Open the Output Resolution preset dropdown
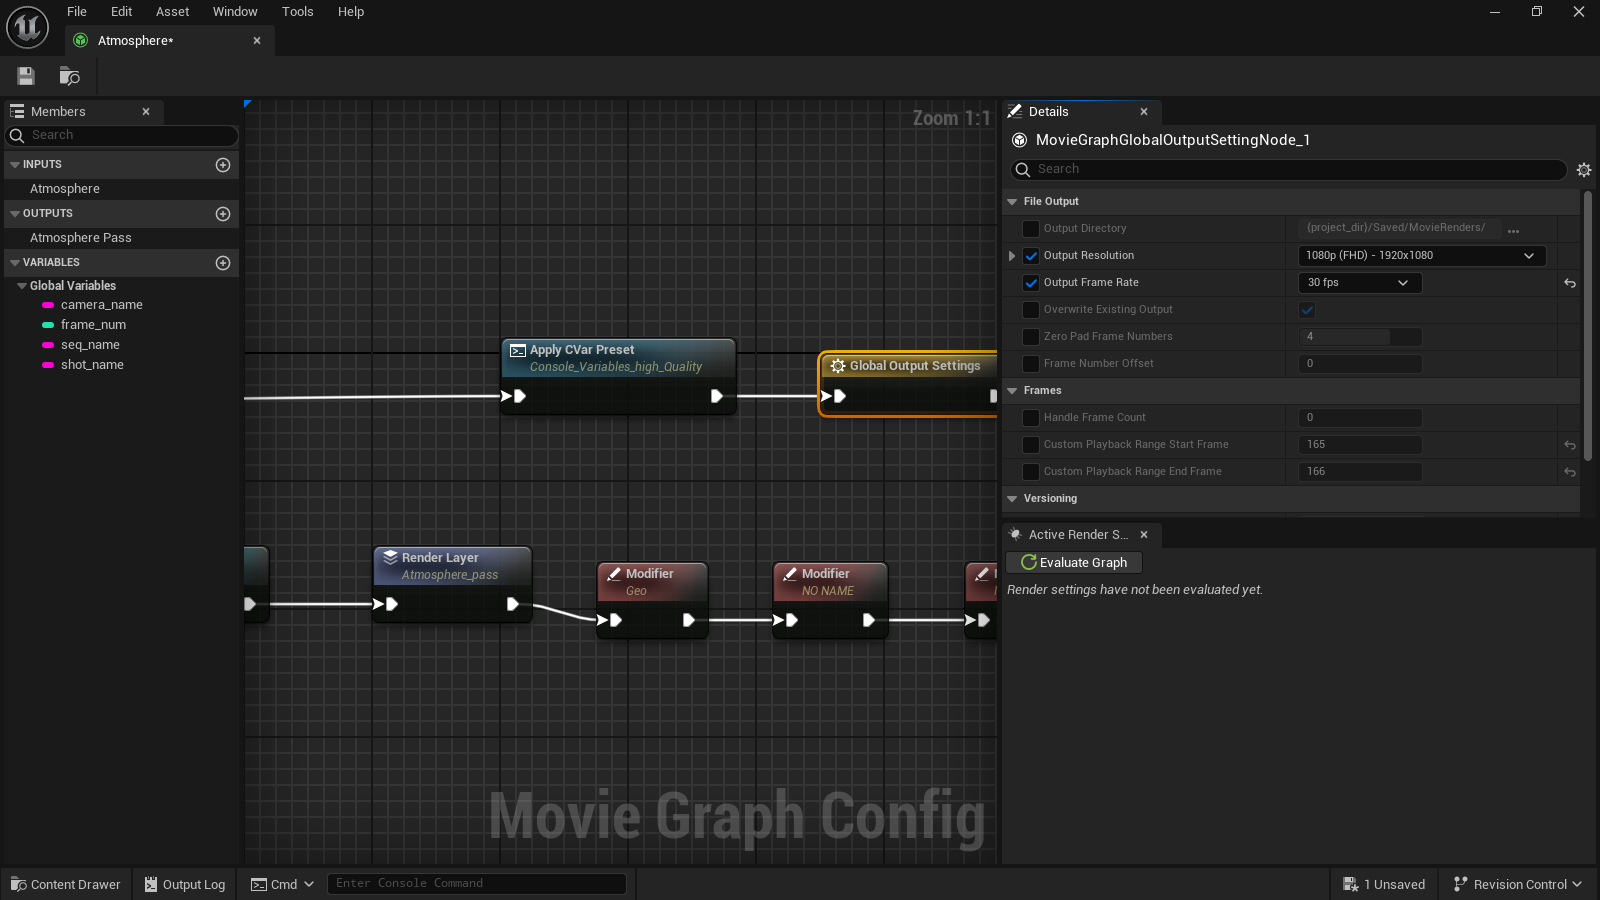This screenshot has width=1600, height=900. [1421, 256]
